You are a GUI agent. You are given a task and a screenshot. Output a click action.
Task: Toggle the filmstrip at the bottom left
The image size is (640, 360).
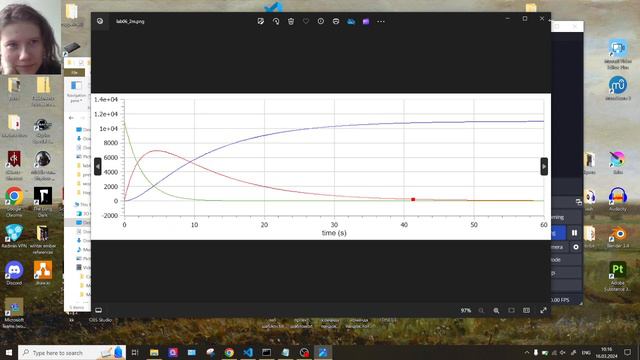(x=98, y=310)
